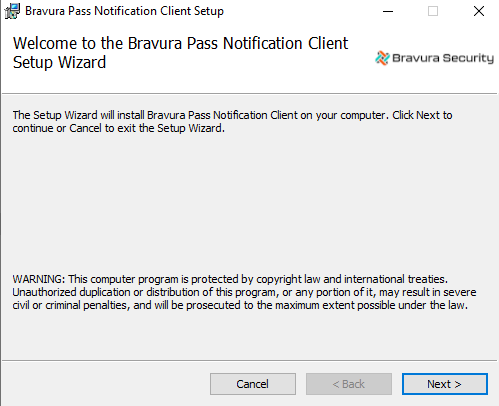Close the setup window with the X

pos(479,11)
